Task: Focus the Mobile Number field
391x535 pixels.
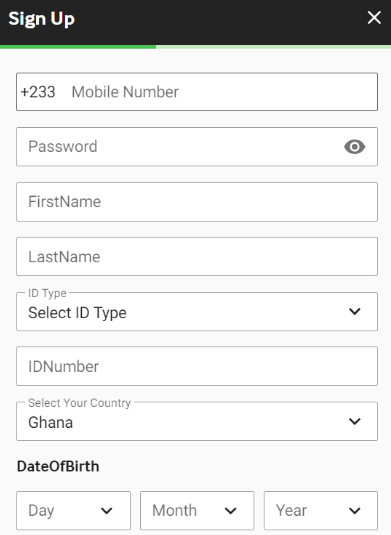Action: [222, 92]
